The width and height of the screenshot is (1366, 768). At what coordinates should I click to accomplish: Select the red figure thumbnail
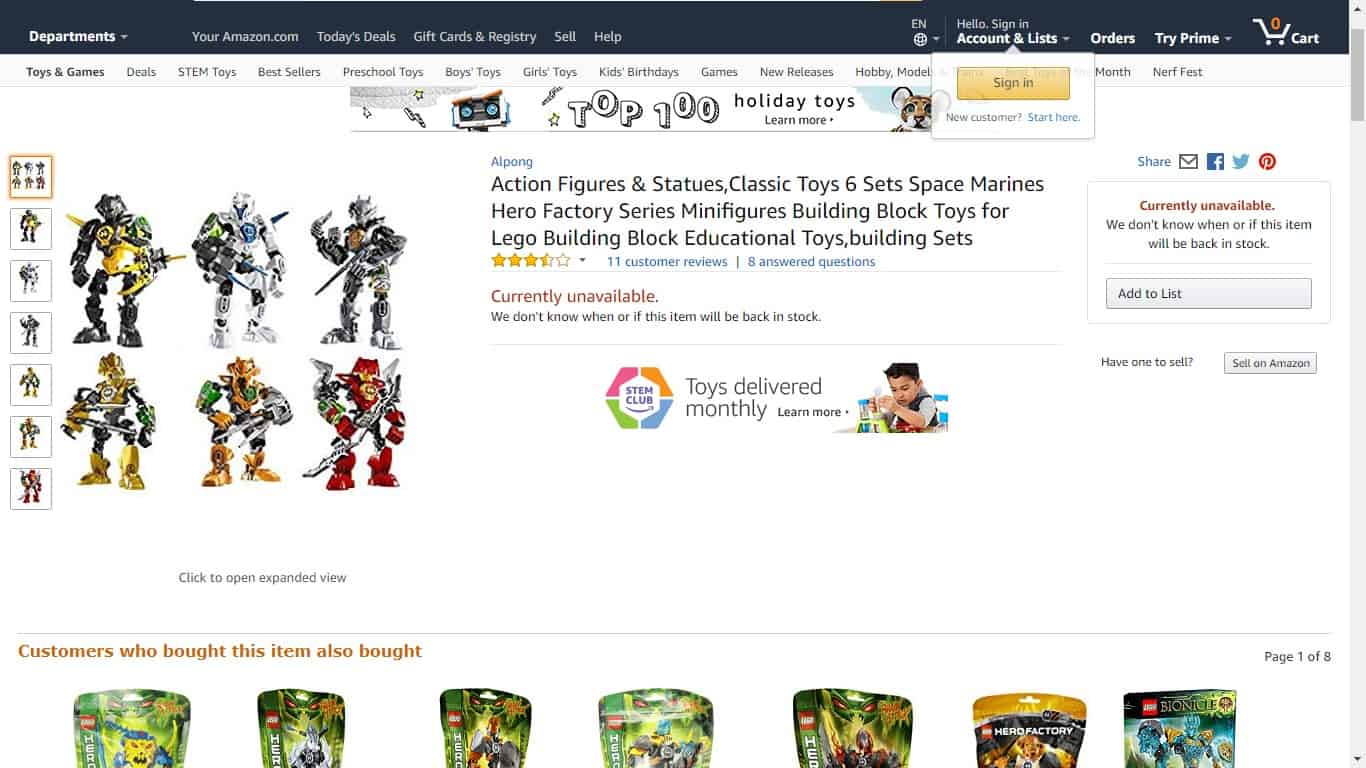(x=31, y=488)
